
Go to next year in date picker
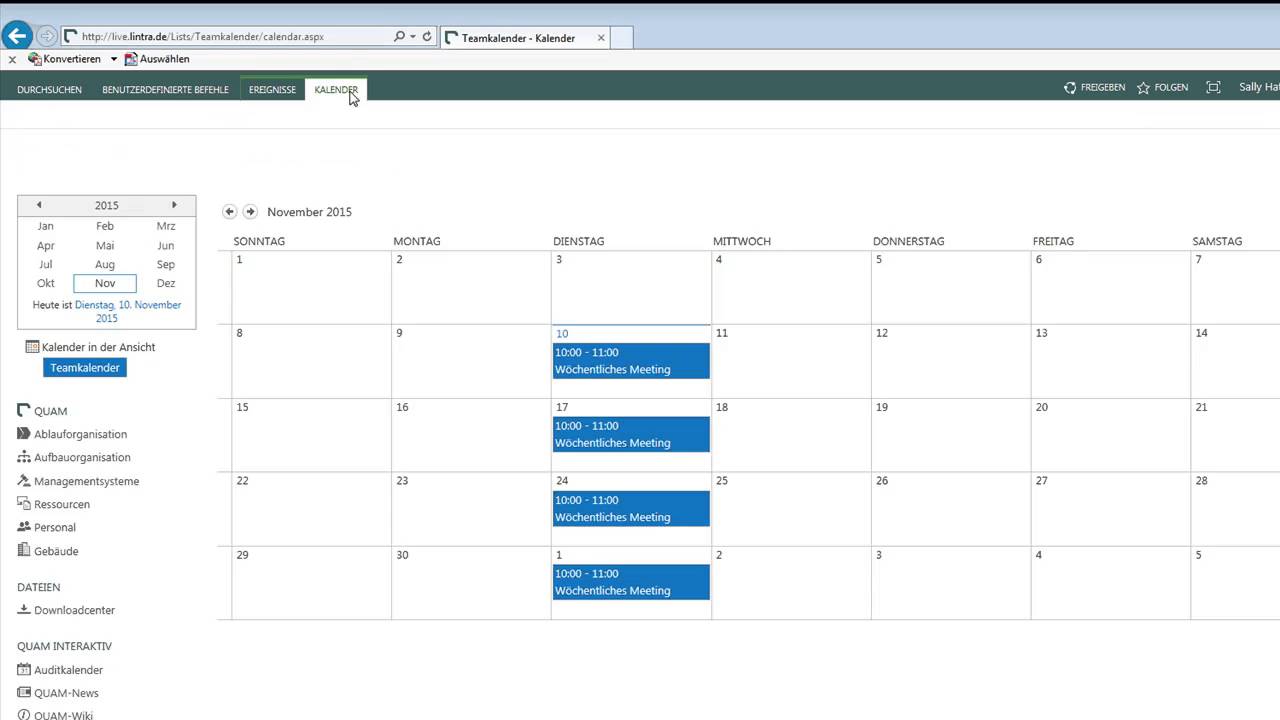click(x=174, y=205)
